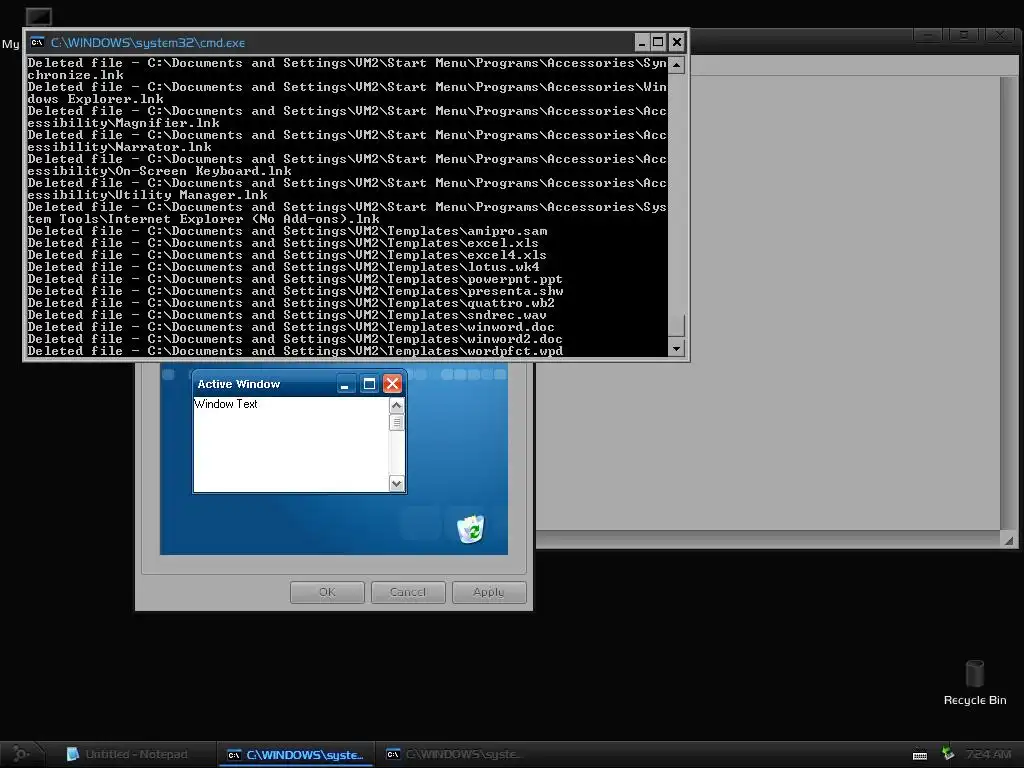Open the Start button on taskbar
The width and height of the screenshot is (1024, 768).
tap(21, 754)
